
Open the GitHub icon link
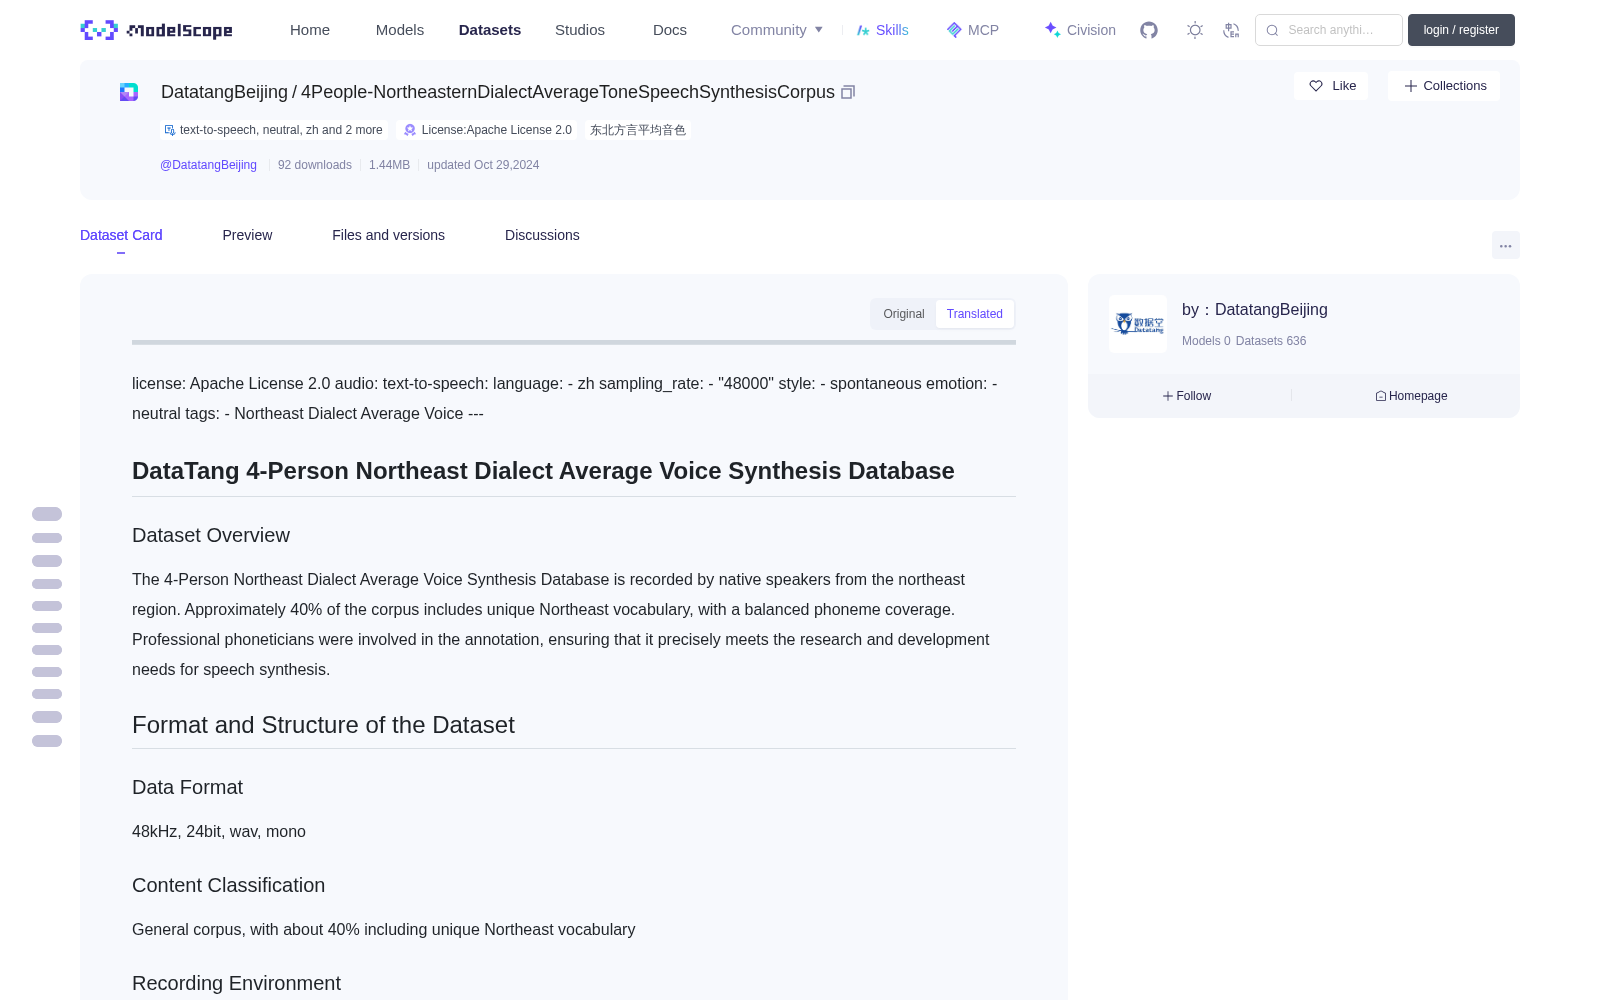click(x=1149, y=30)
